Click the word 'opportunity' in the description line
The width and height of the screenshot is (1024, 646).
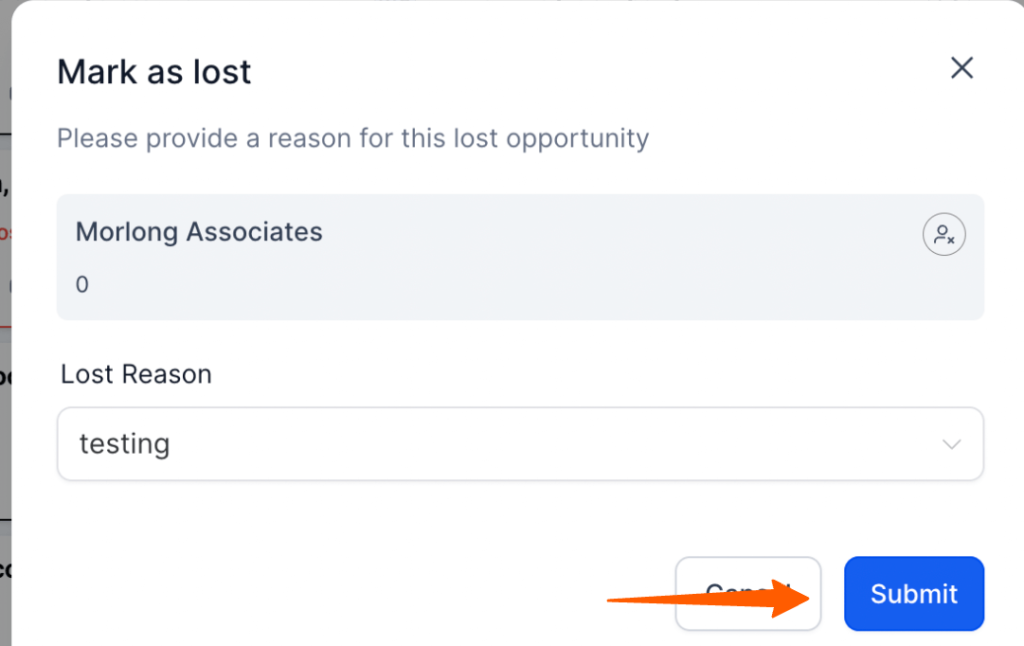pyautogui.click(x=577, y=138)
